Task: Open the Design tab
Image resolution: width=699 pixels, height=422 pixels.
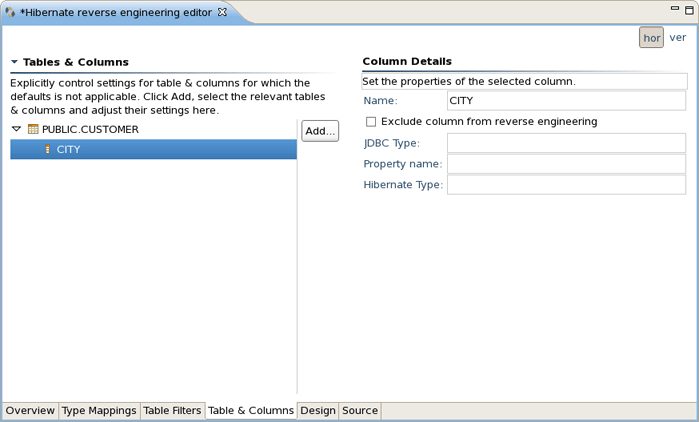Action: [x=318, y=411]
